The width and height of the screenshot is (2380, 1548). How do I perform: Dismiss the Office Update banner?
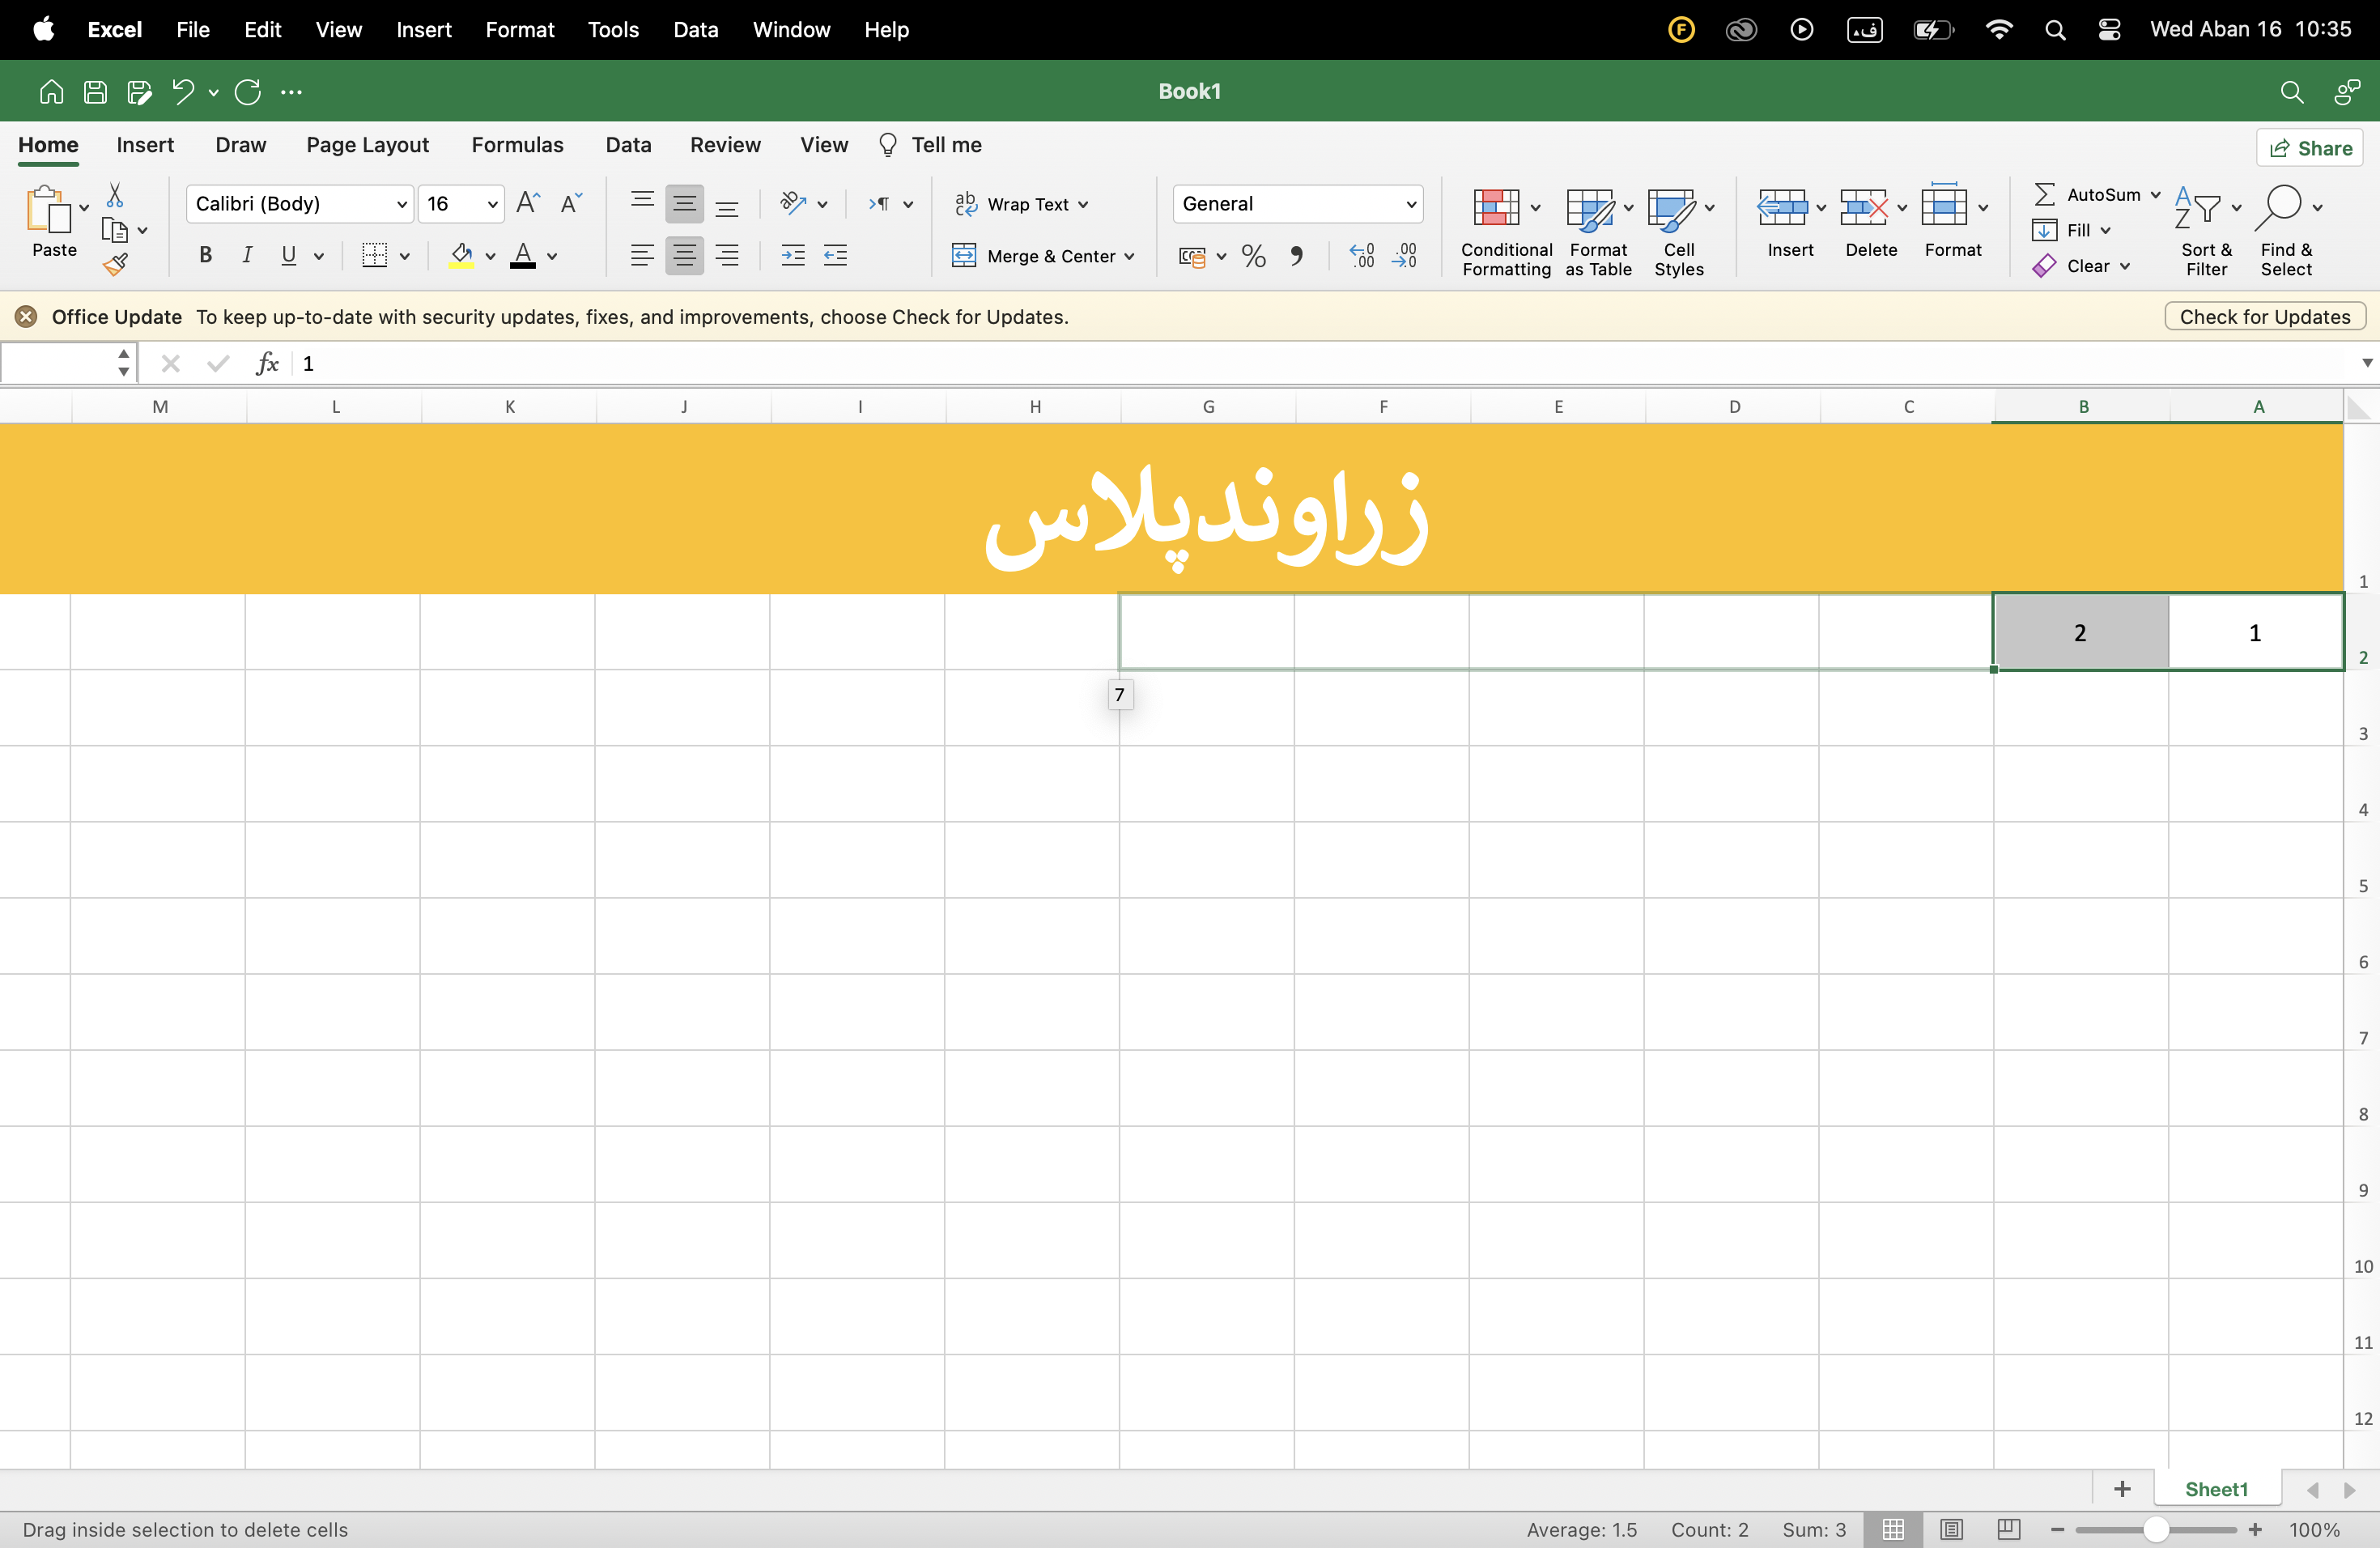point(26,317)
